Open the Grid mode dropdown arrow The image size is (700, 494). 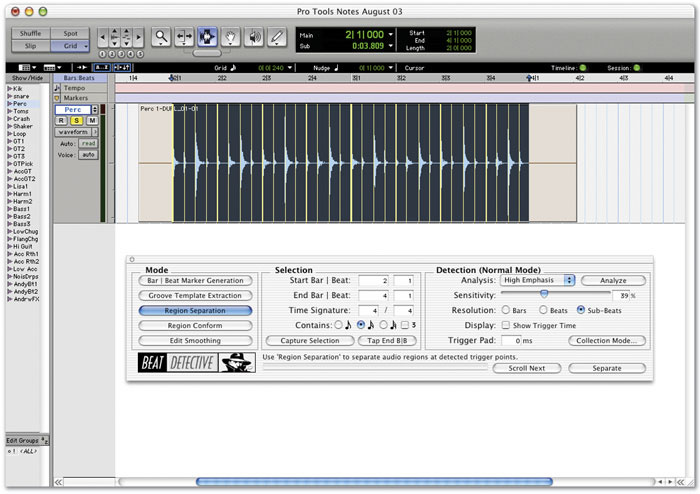tap(86, 46)
